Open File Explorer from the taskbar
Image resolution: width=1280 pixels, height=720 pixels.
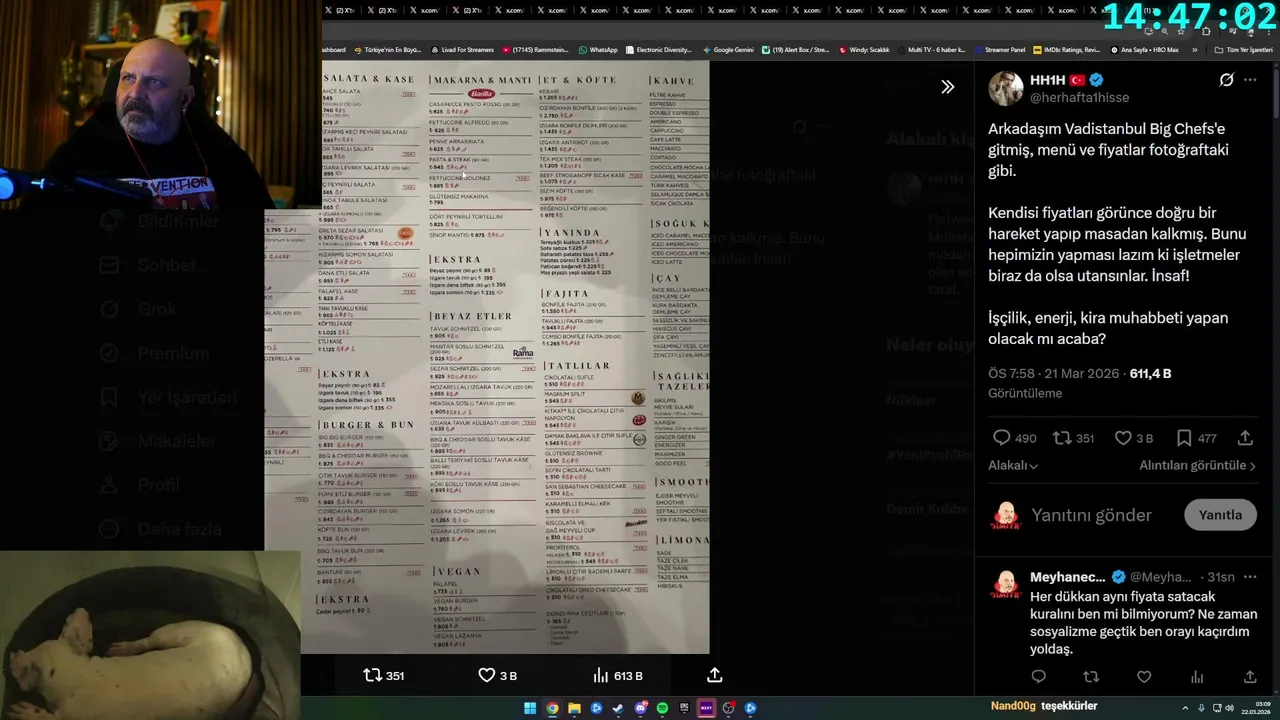(574, 708)
